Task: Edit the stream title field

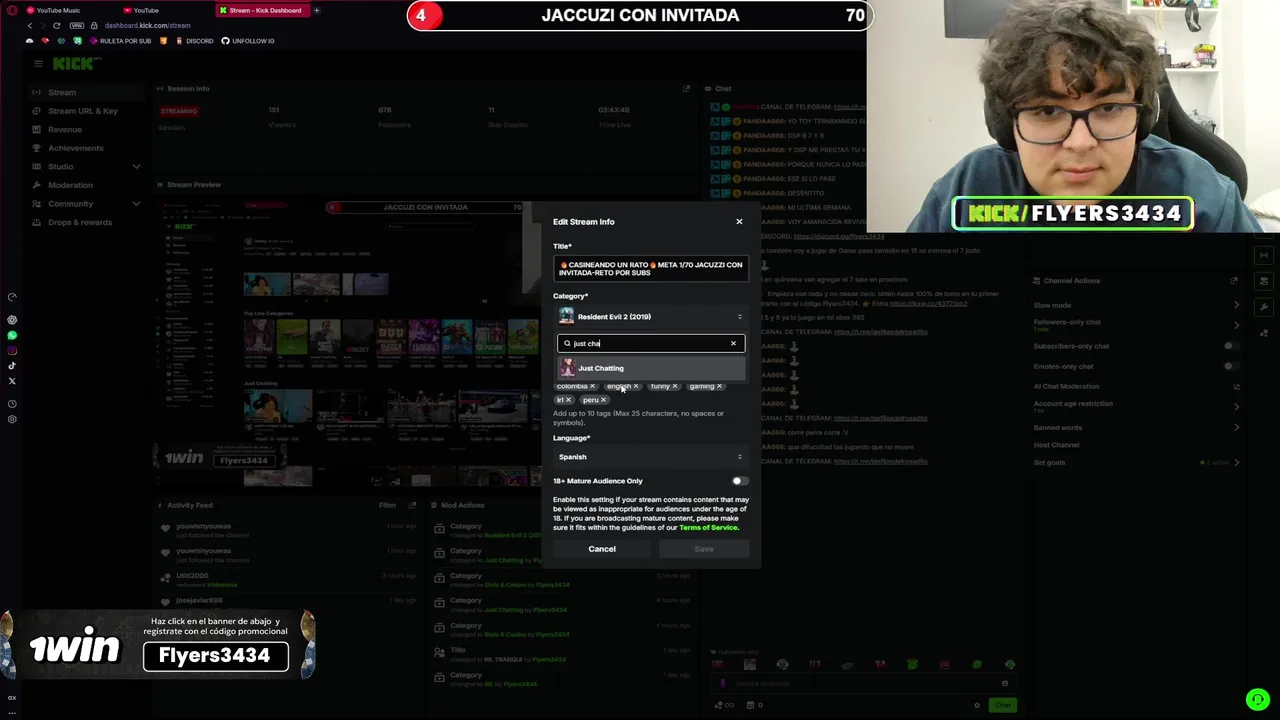Action: (650, 268)
